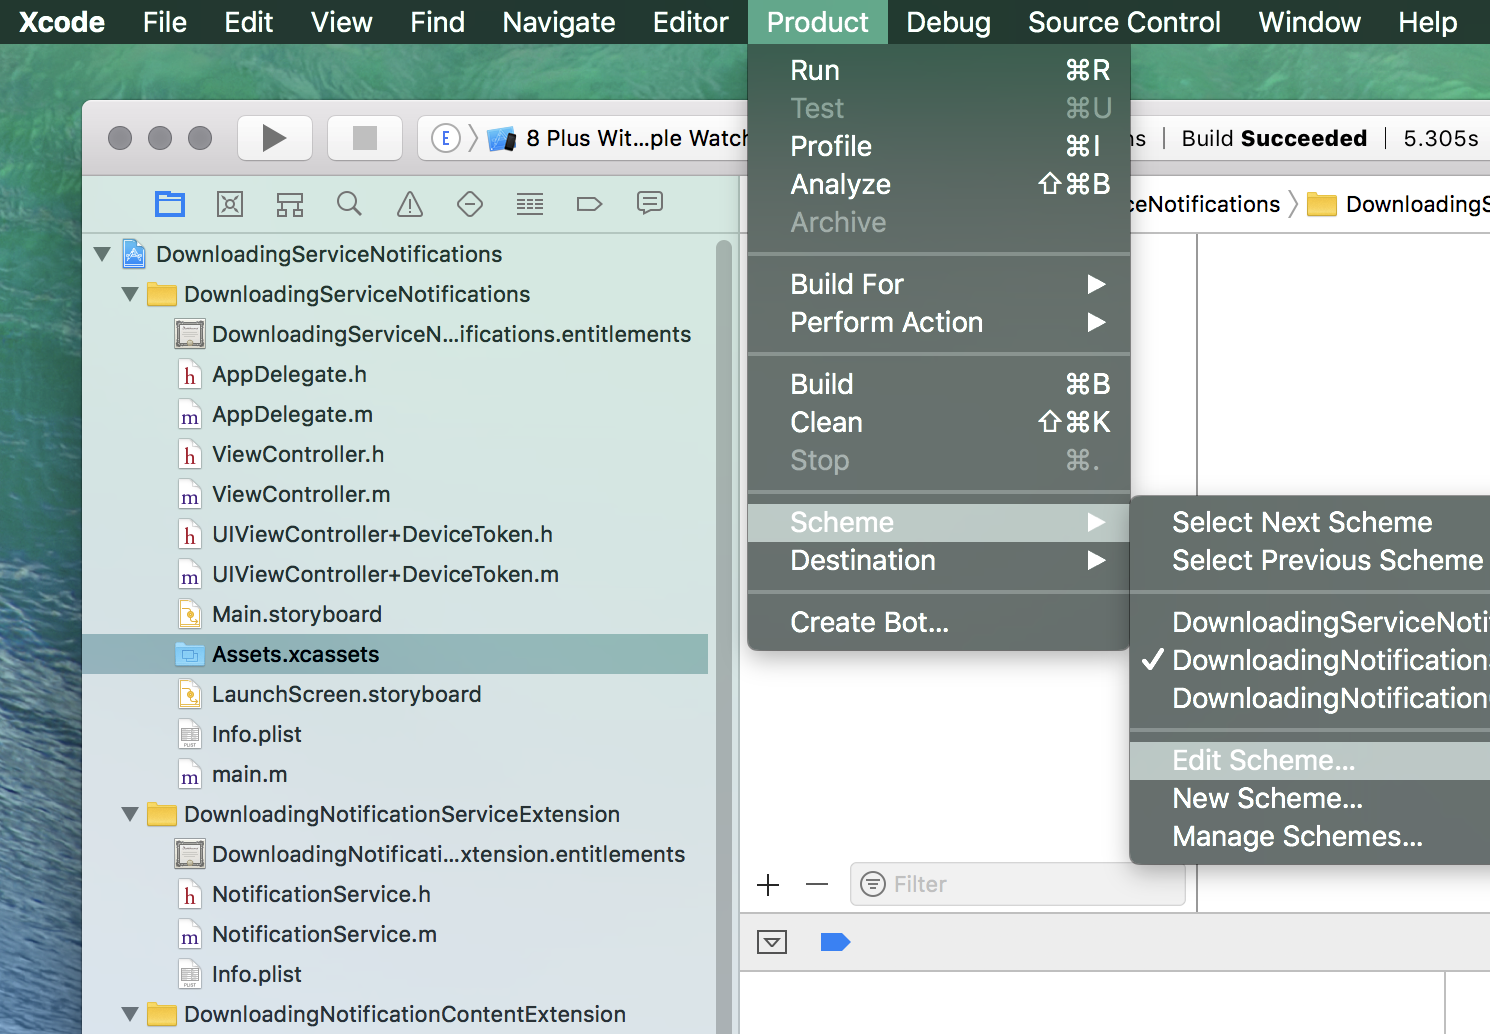Choose Profile from Product menu

coord(939,146)
